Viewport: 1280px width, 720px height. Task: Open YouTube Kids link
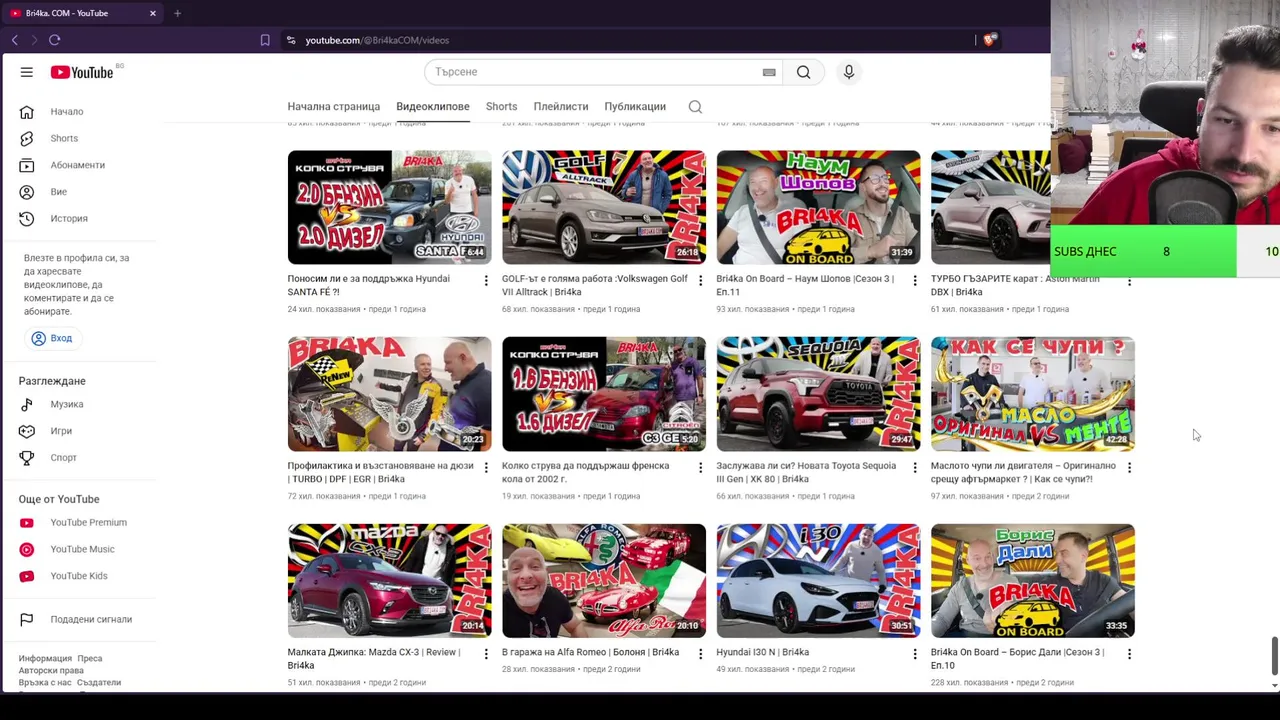point(80,576)
